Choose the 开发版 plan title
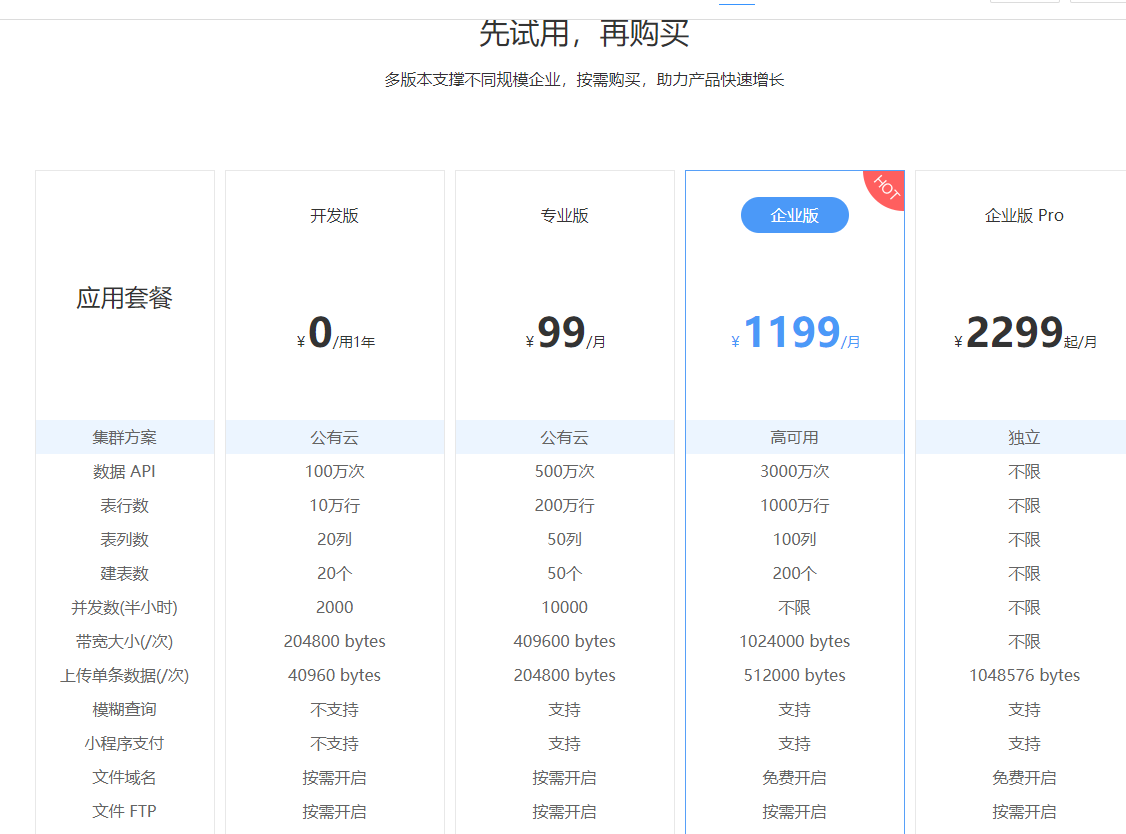 pyautogui.click(x=334, y=215)
